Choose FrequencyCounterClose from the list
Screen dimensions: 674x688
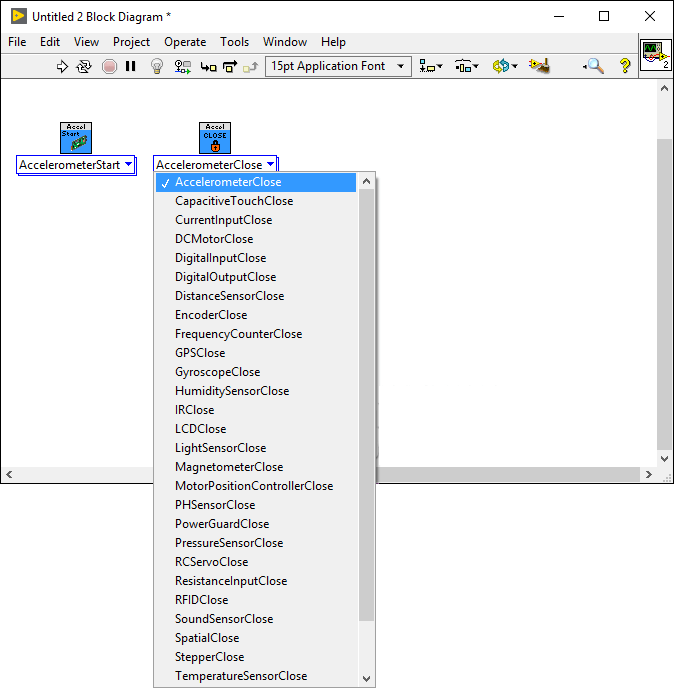pyautogui.click(x=256, y=334)
